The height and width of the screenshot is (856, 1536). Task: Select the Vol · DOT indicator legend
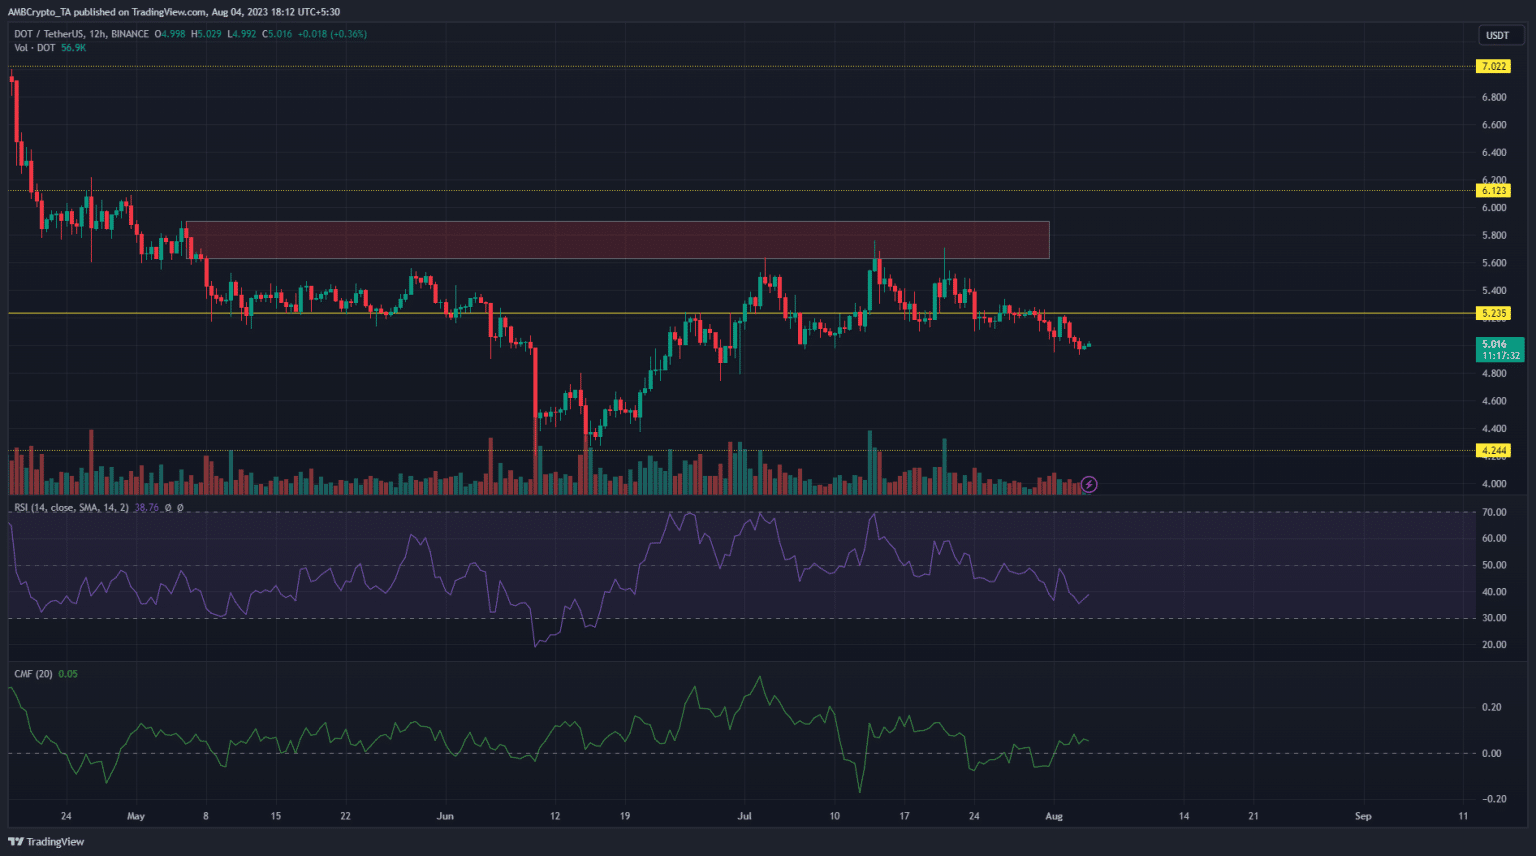pyautogui.click(x=35, y=48)
